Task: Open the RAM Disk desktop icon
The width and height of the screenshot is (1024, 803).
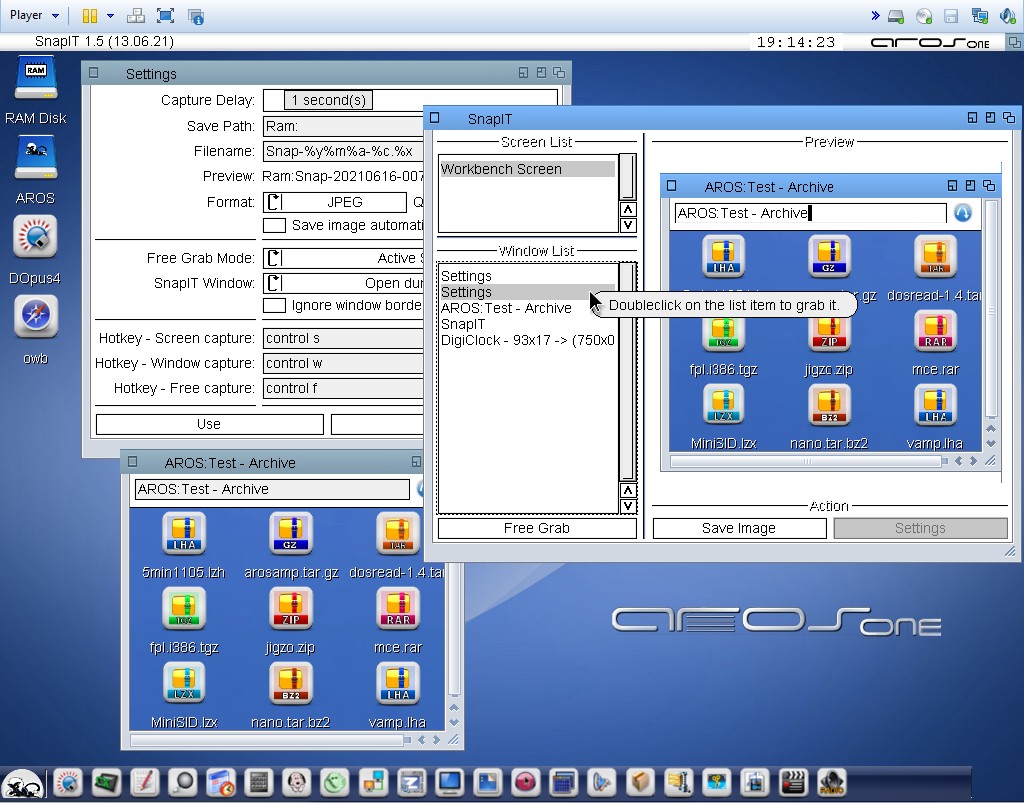Action: point(35,80)
